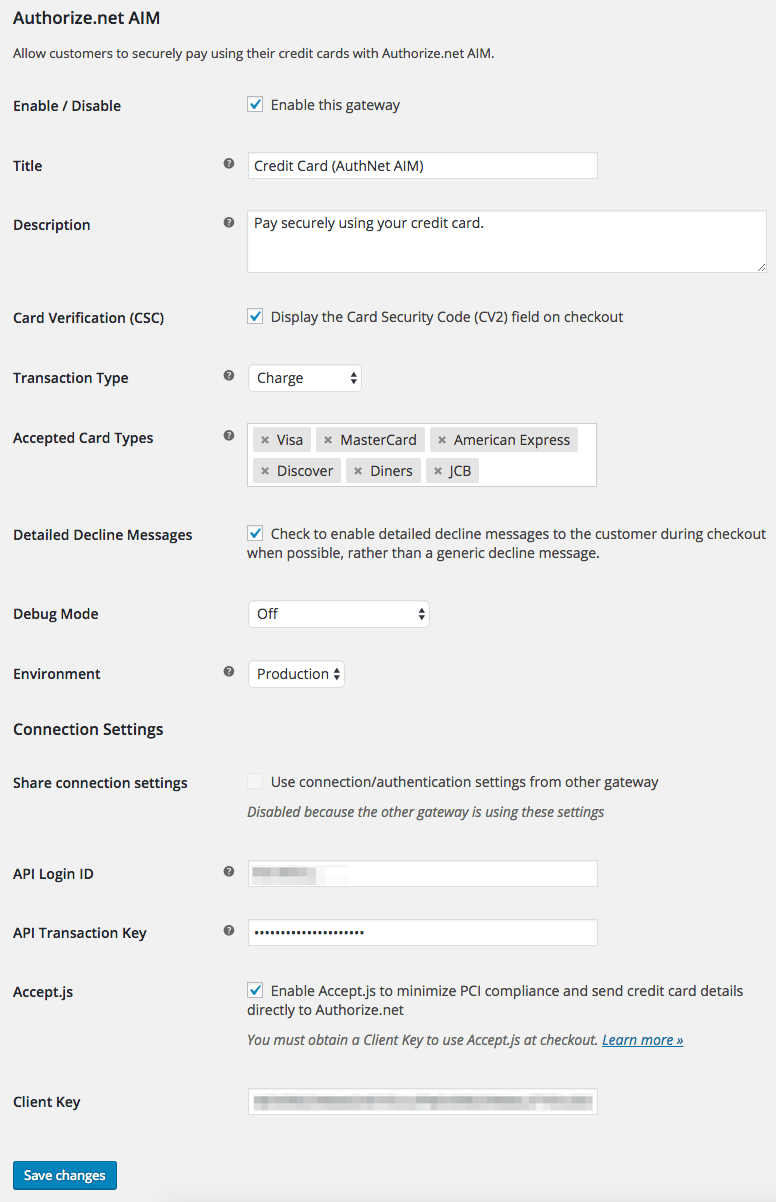776x1202 pixels.
Task: Open the Environment dropdown
Action: click(x=296, y=673)
